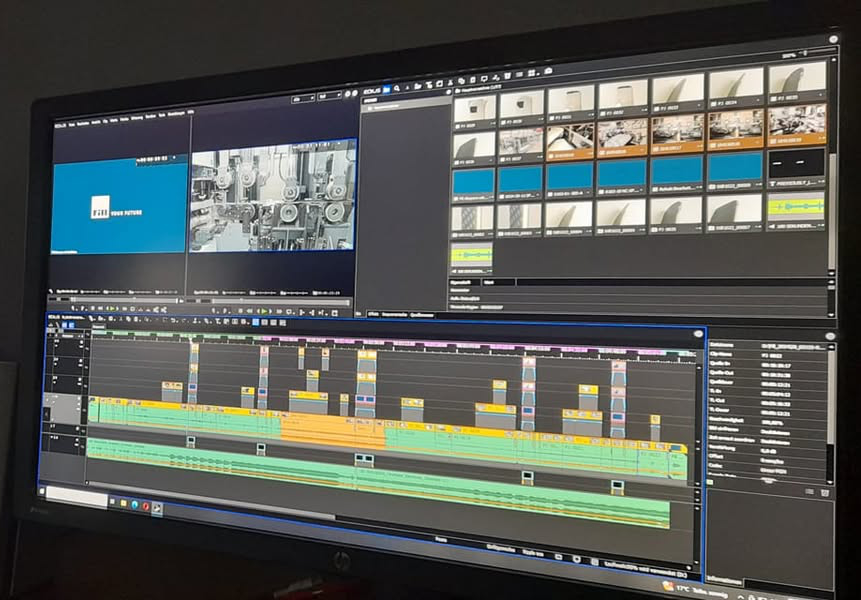Click the search magnifier icon in the bin toolbar
This screenshot has width=861, height=600.
click(397, 88)
